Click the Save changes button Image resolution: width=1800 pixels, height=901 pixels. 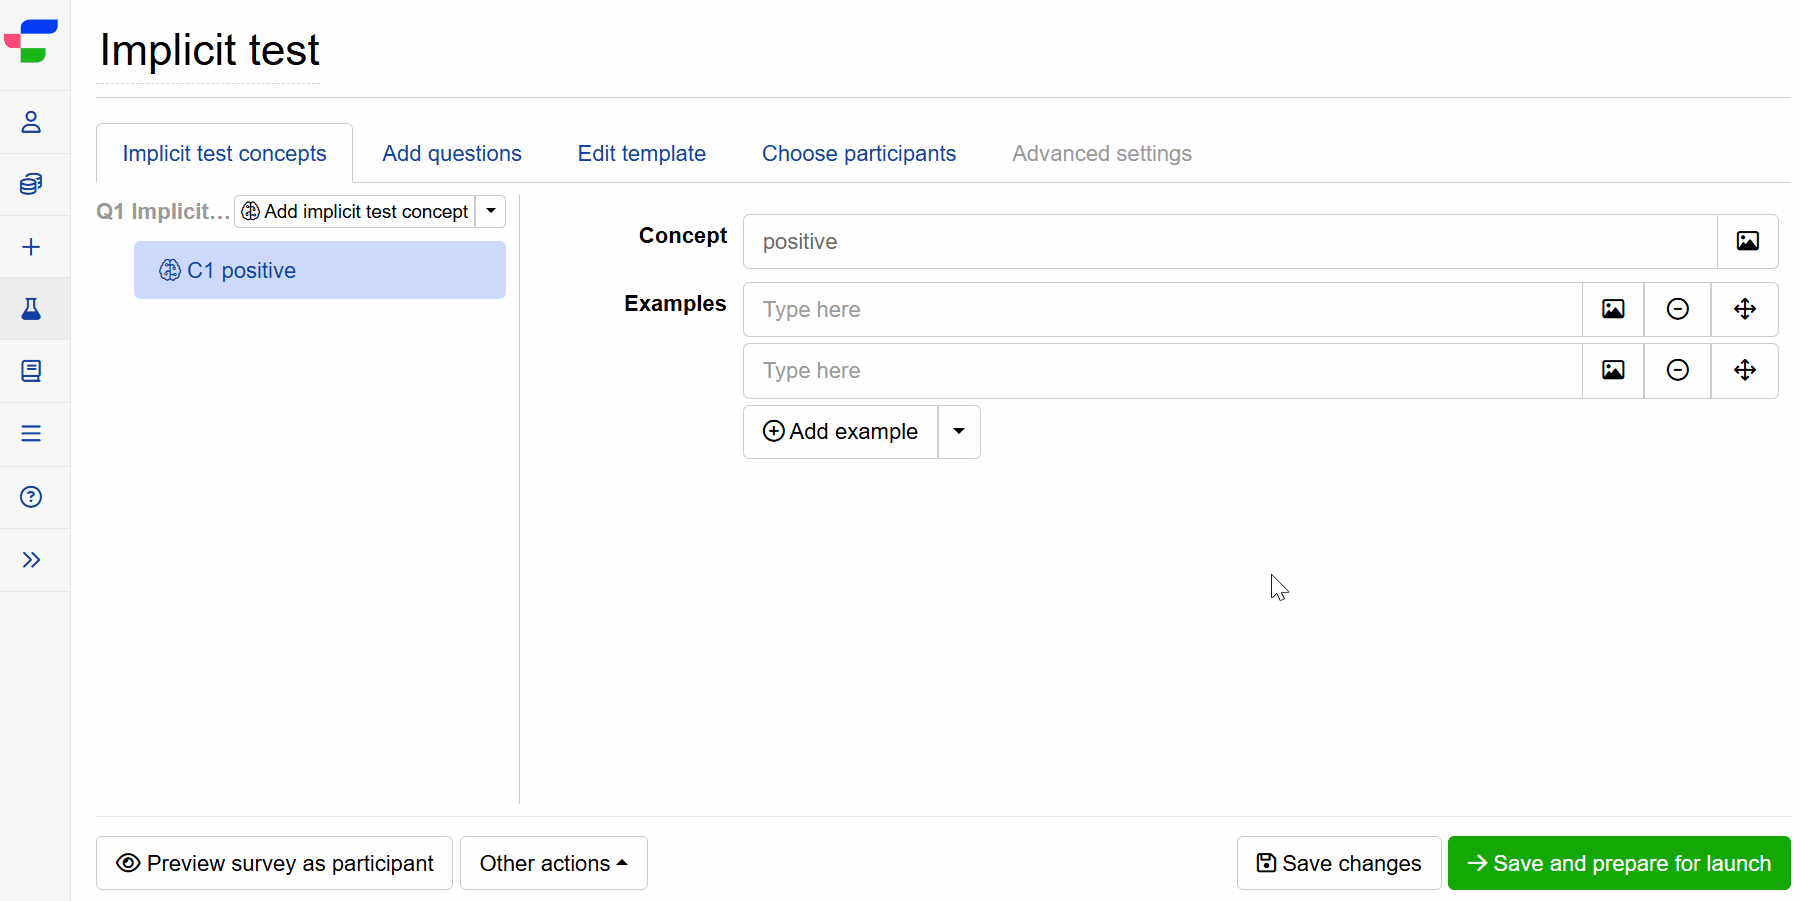1338,863
